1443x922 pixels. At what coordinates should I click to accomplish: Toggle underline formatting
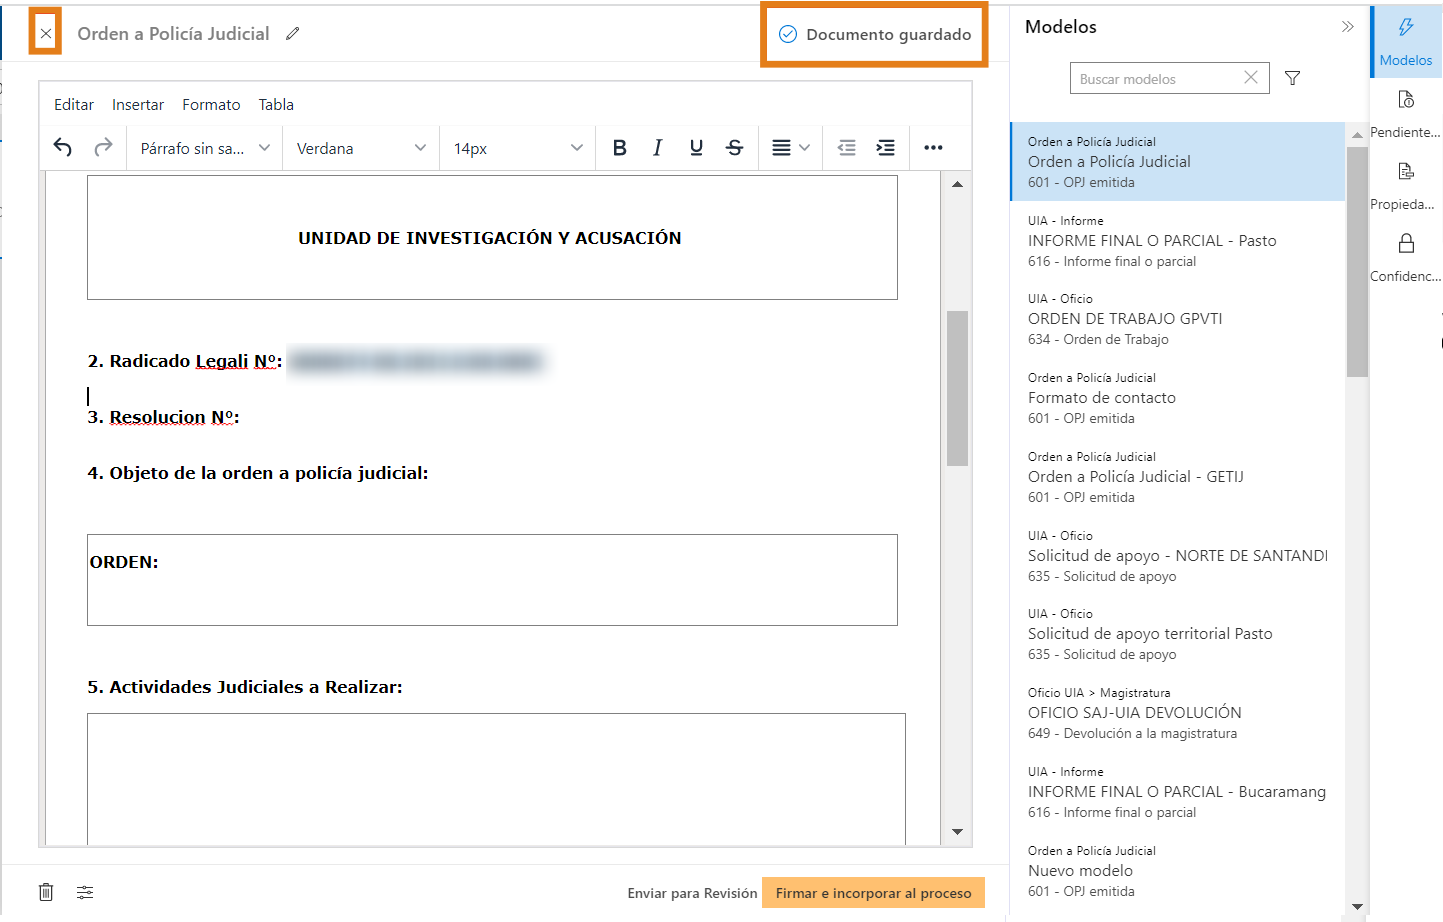point(696,148)
